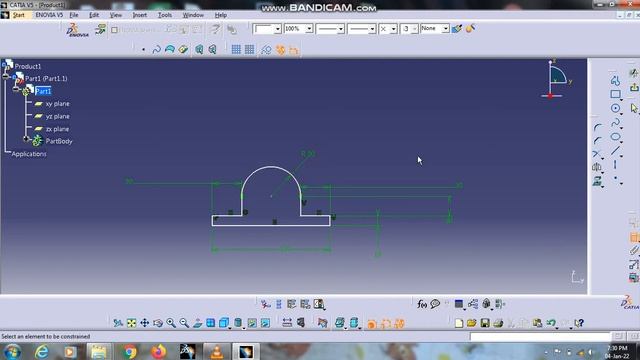Select the Project 3D Elements tool
The image size is (640, 360).
(x=597, y=181)
